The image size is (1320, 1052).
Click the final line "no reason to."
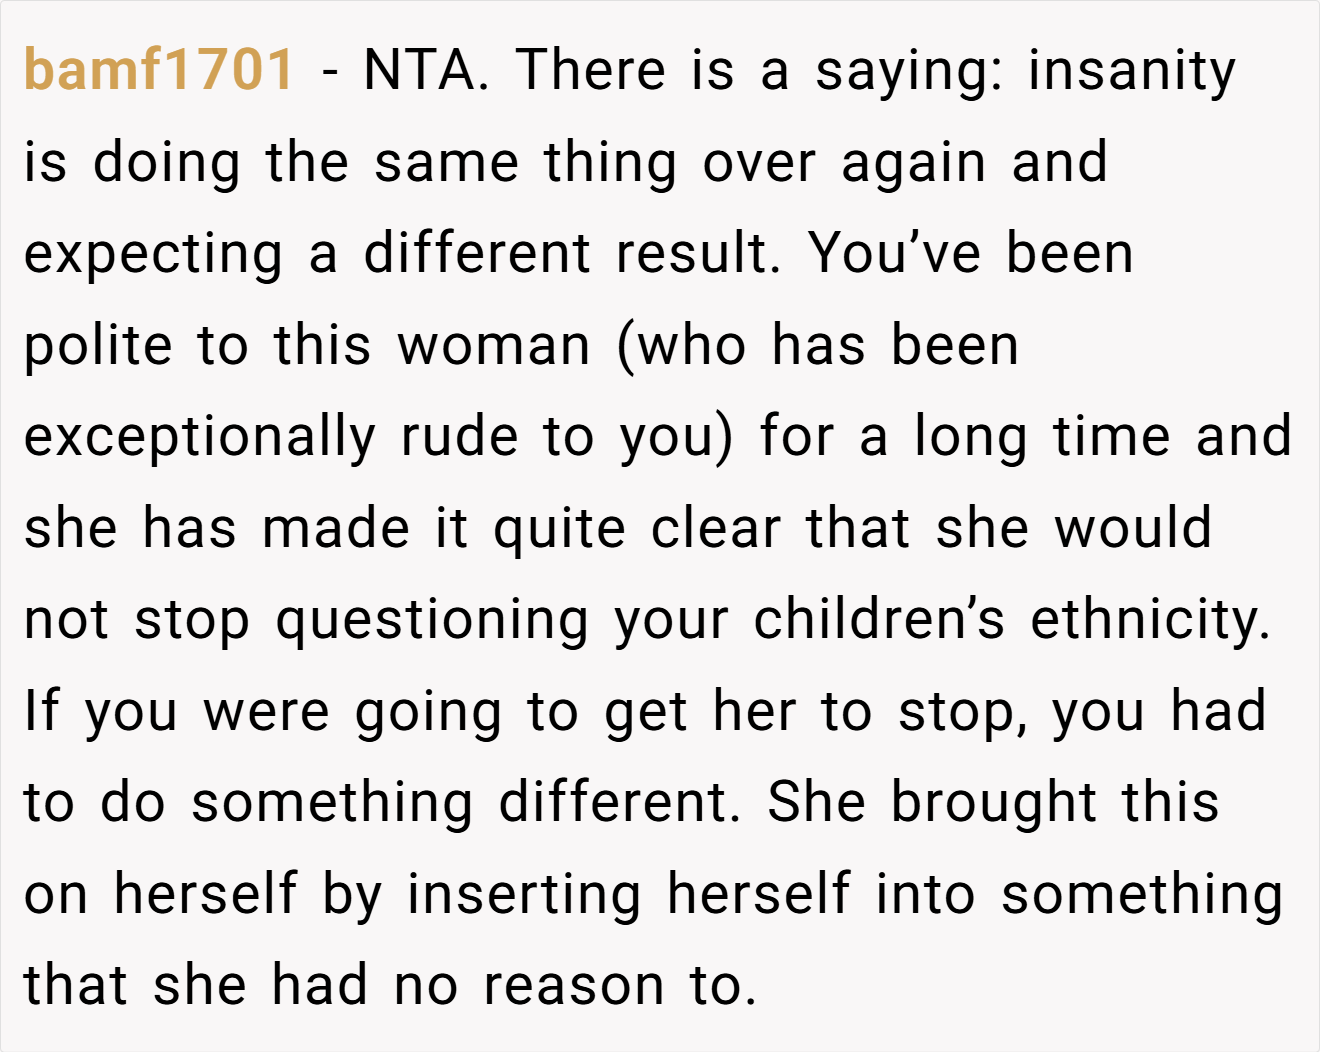[x=575, y=987]
